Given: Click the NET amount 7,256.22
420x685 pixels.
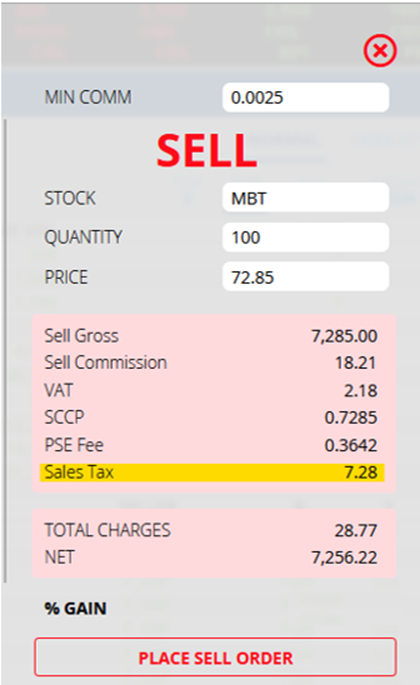Looking at the screenshot, I should 344,557.
